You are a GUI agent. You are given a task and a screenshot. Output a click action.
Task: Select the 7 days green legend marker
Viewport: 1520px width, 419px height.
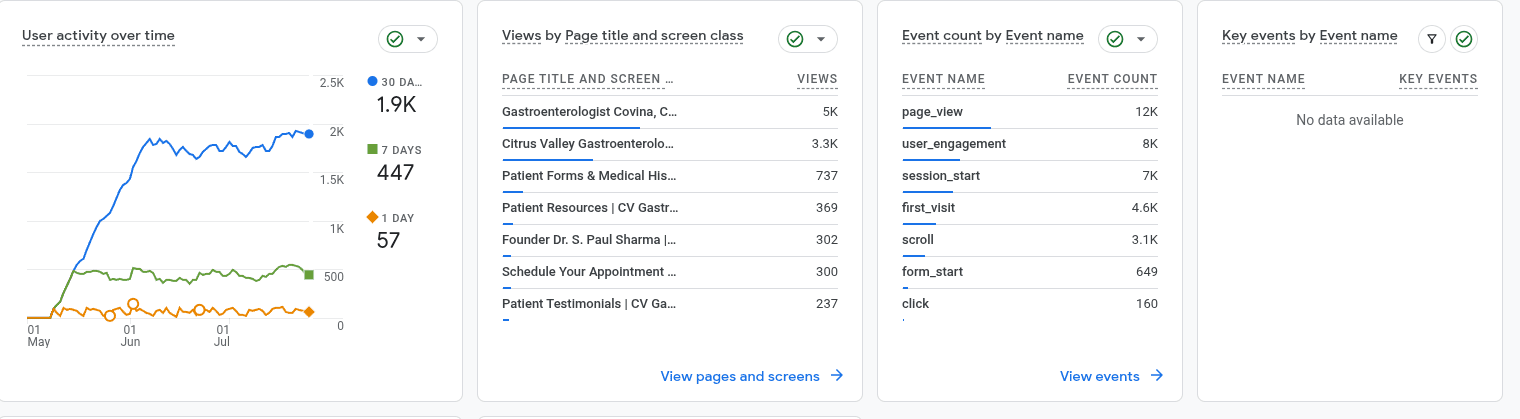coord(373,149)
